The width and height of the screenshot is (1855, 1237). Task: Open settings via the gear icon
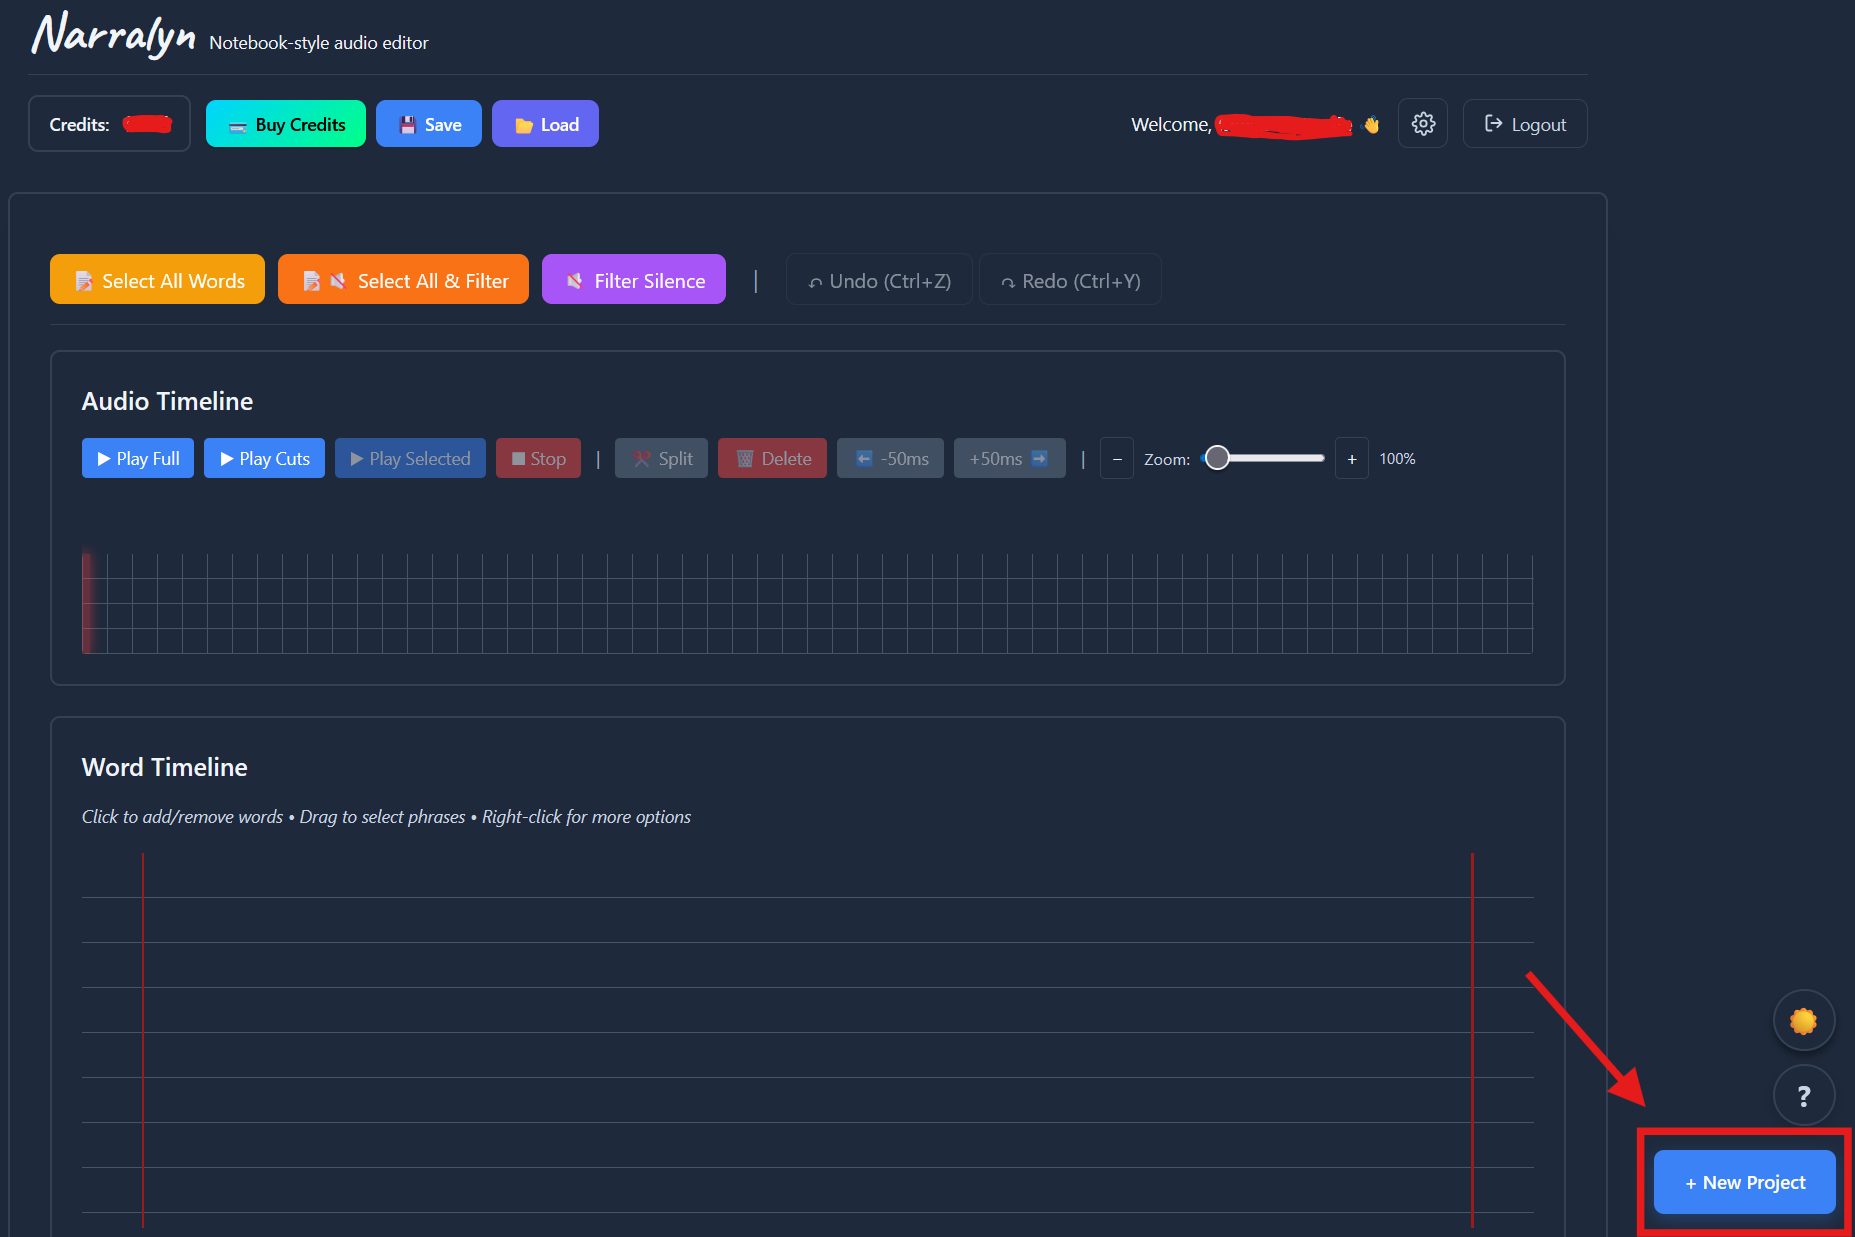coord(1422,124)
